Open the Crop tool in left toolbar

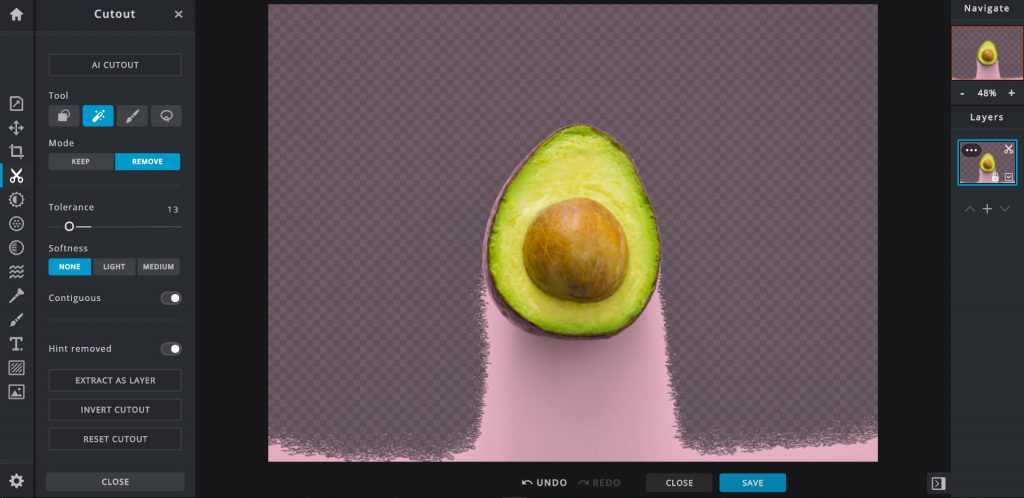pyautogui.click(x=16, y=152)
